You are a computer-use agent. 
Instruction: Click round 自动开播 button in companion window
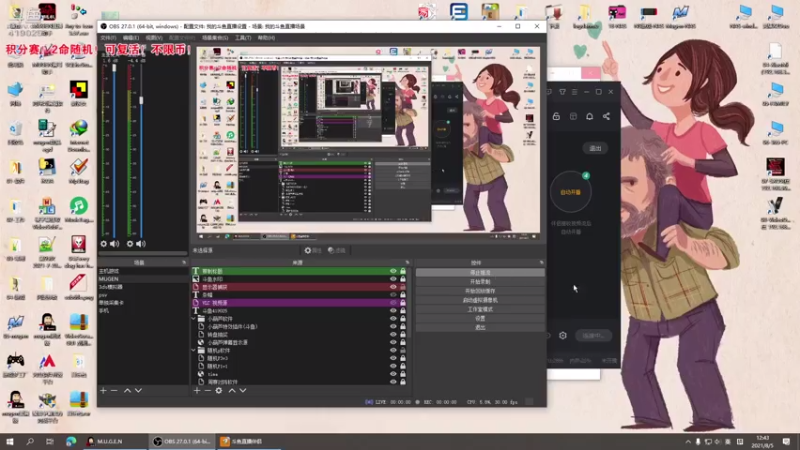click(x=570, y=192)
